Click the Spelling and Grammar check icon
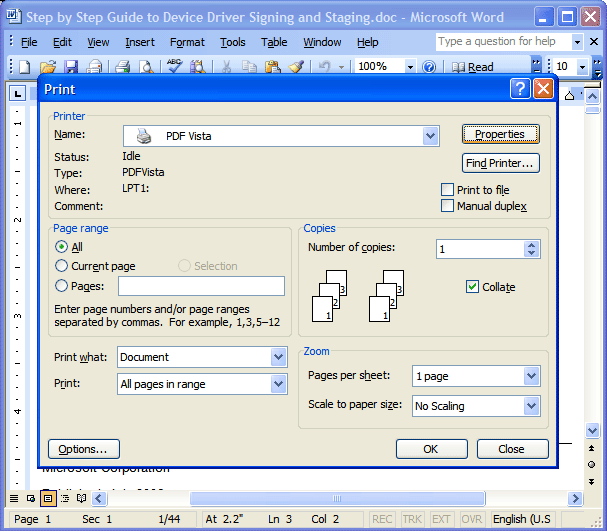Image resolution: width=607 pixels, height=532 pixels. click(175, 67)
